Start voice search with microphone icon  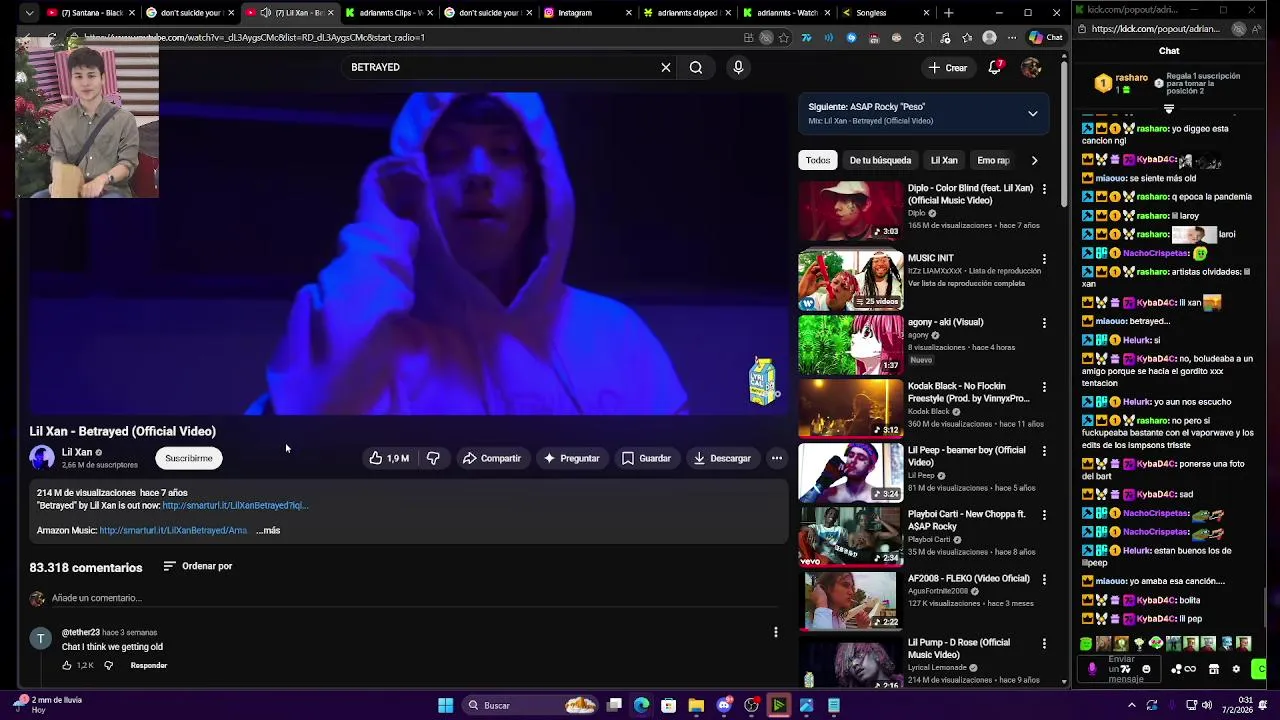coord(738,67)
